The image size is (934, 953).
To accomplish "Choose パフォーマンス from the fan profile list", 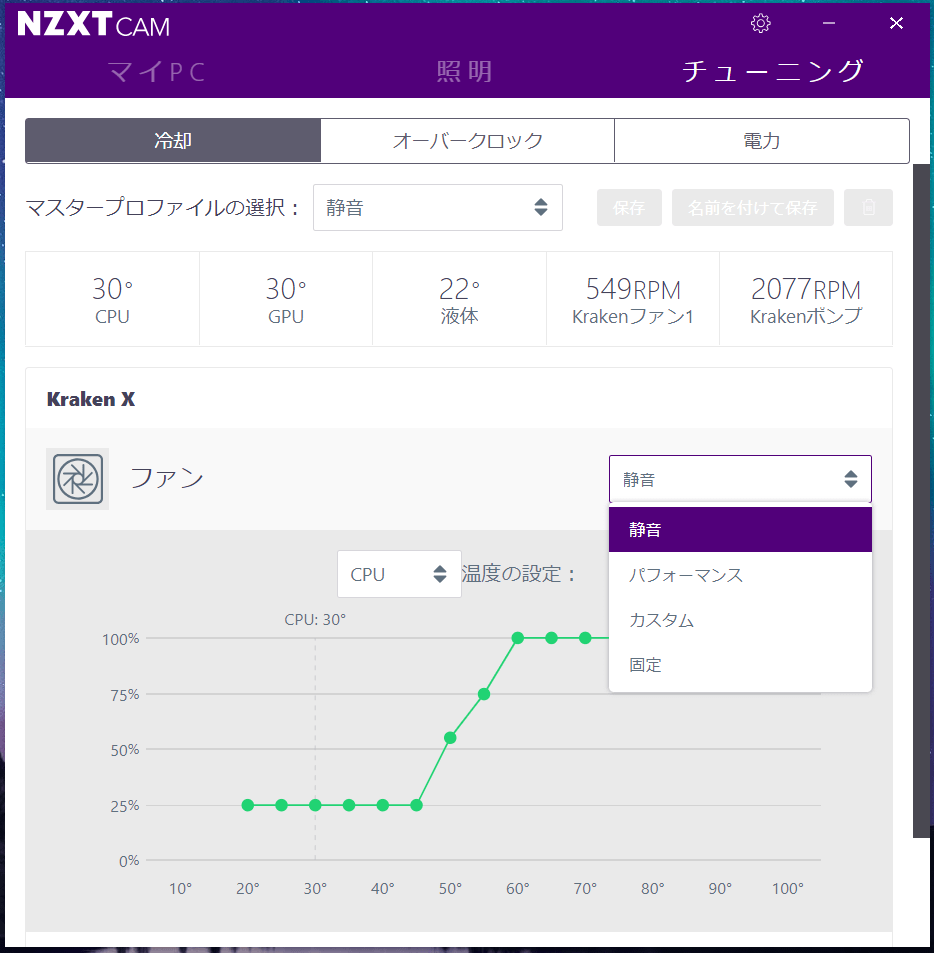I will click(x=740, y=575).
